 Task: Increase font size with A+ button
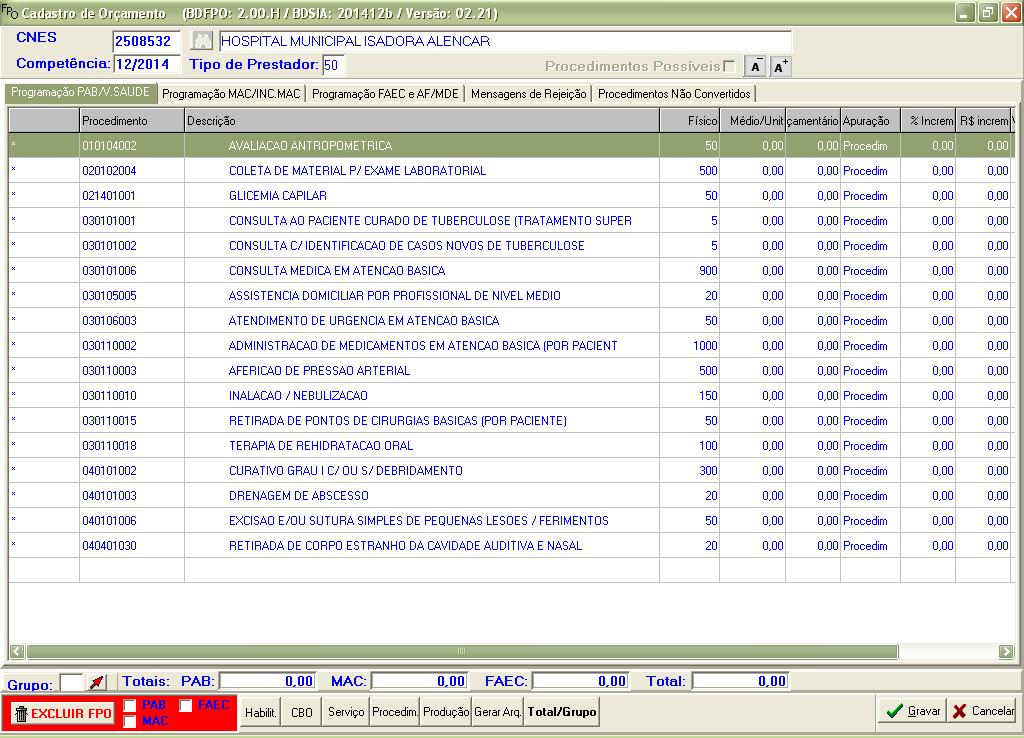click(781, 66)
